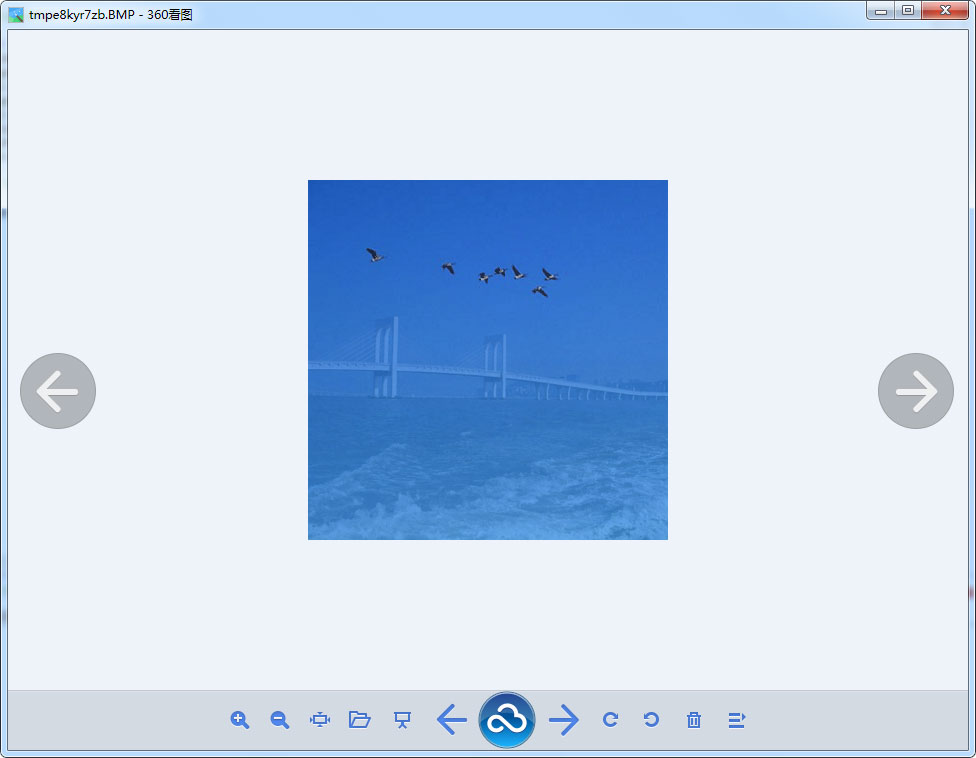
Task: Delete the image with the trash icon
Action: click(x=694, y=720)
